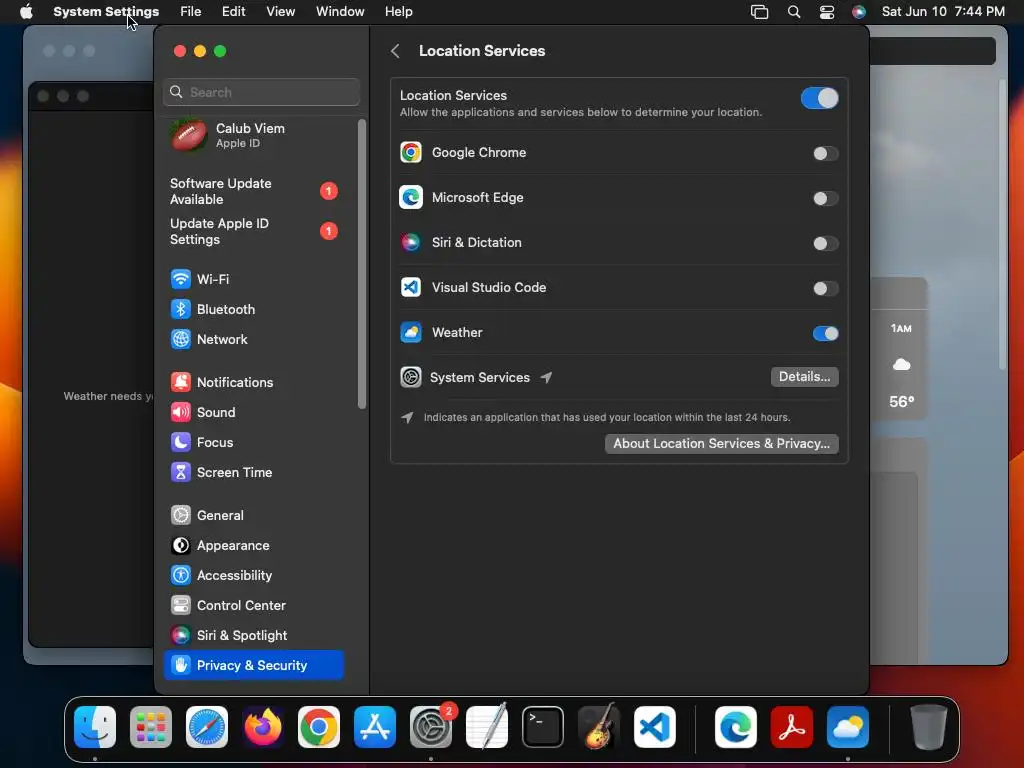Open Calub Viem Apple ID

coord(253,136)
